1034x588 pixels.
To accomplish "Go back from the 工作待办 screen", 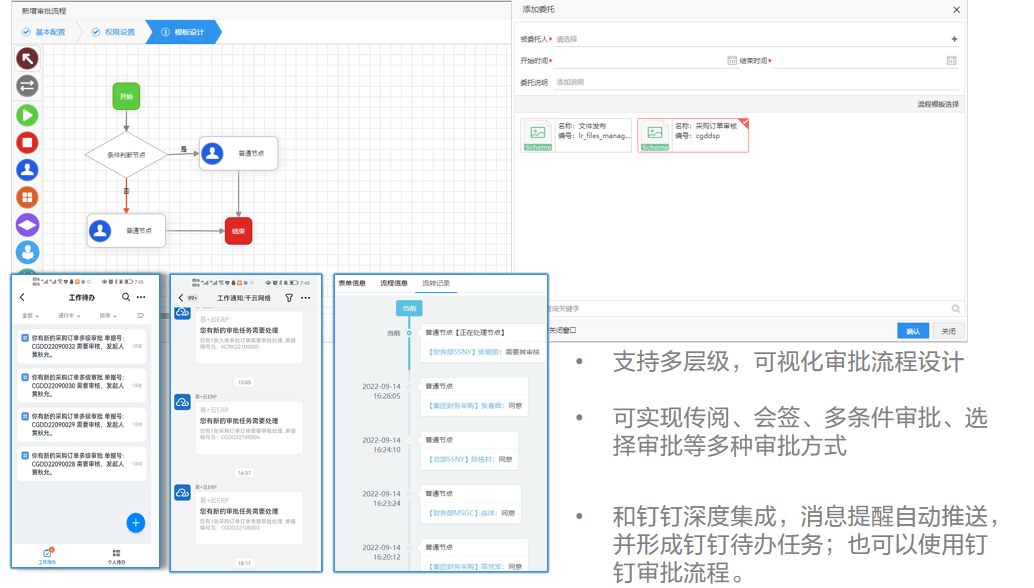I will pos(22,297).
